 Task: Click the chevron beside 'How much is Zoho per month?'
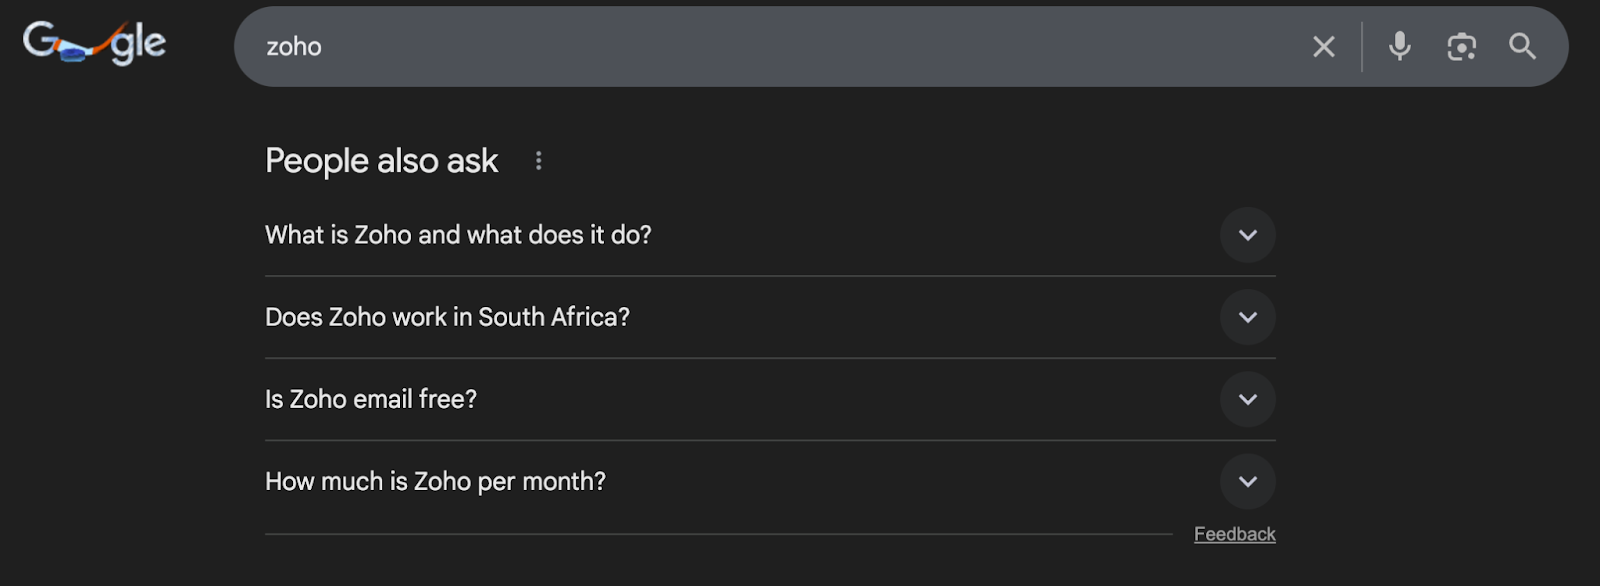pos(1248,481)
